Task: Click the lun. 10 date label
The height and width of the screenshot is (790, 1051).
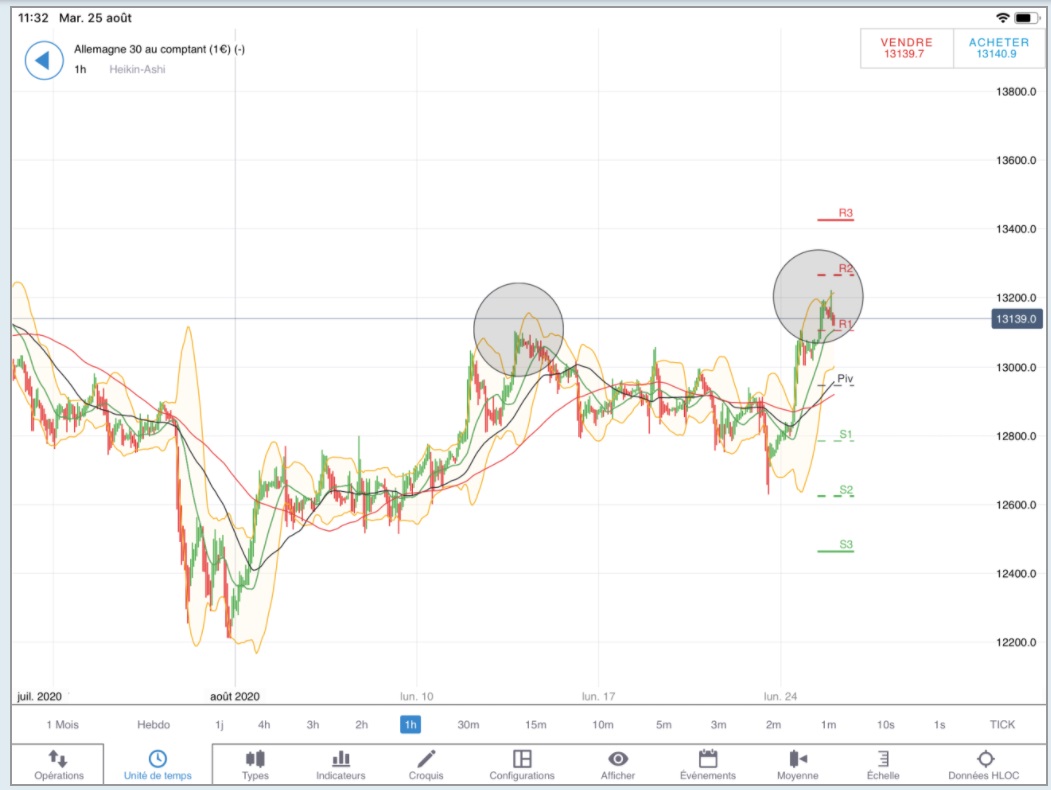Action: pos(416,696)
